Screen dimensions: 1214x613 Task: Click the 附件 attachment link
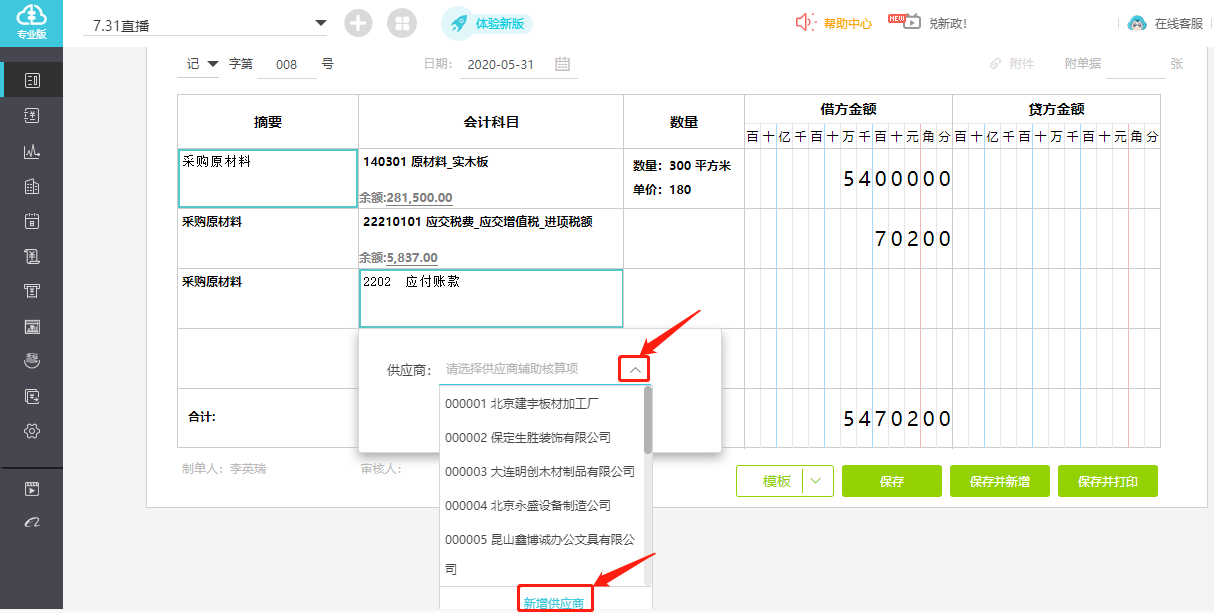1012,63
